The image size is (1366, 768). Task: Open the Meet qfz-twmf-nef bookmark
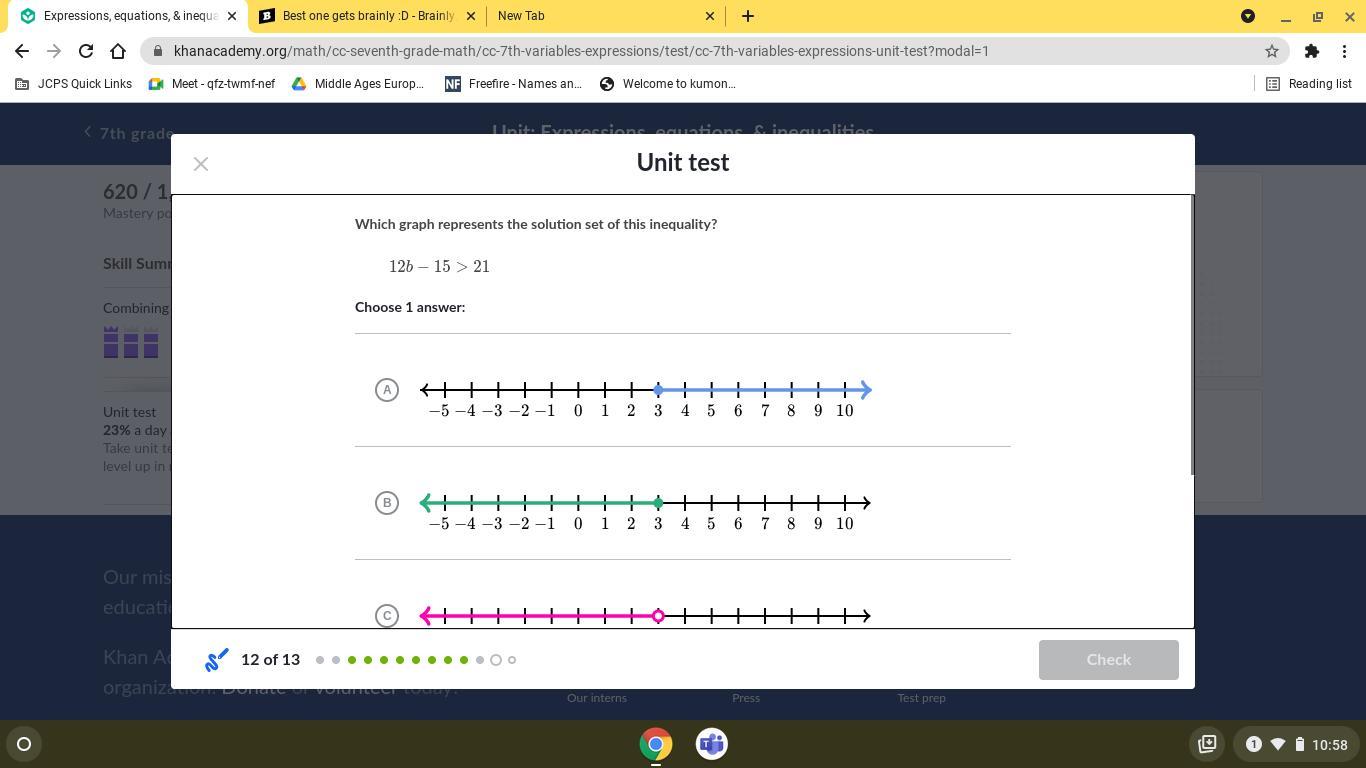211,84
